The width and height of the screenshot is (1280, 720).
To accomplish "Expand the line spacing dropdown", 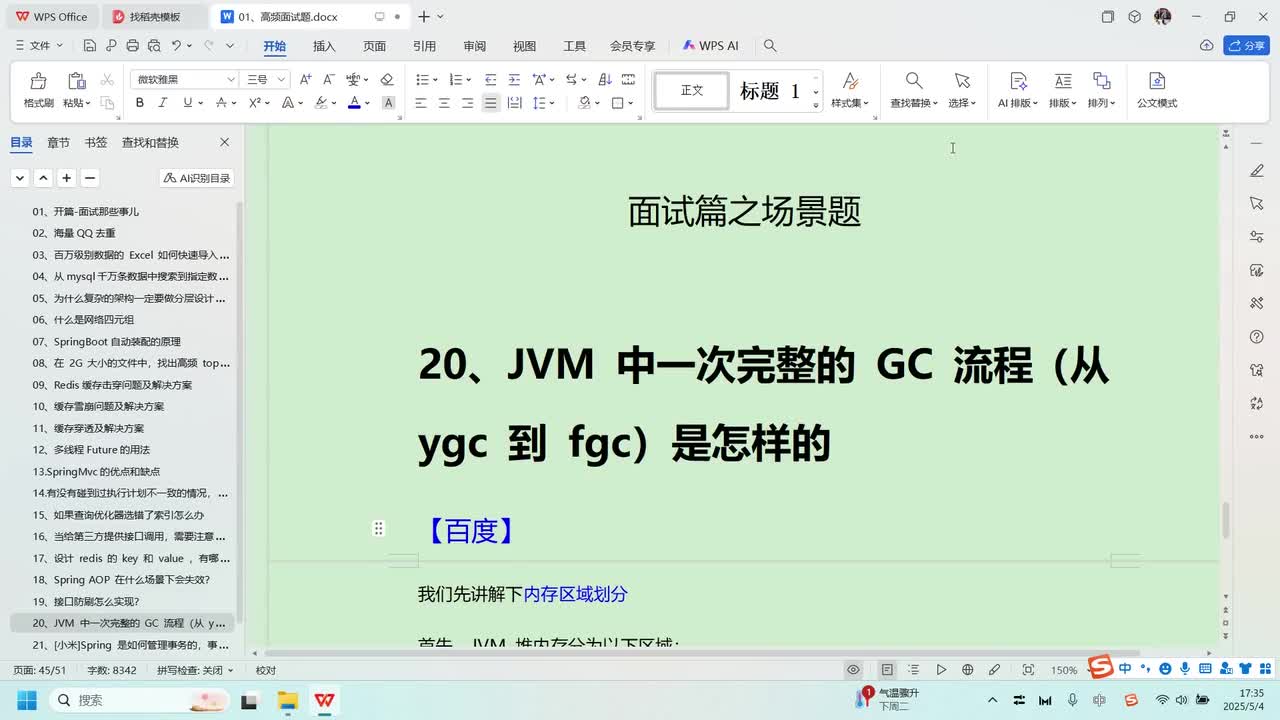I will click(x=552, y=103).
